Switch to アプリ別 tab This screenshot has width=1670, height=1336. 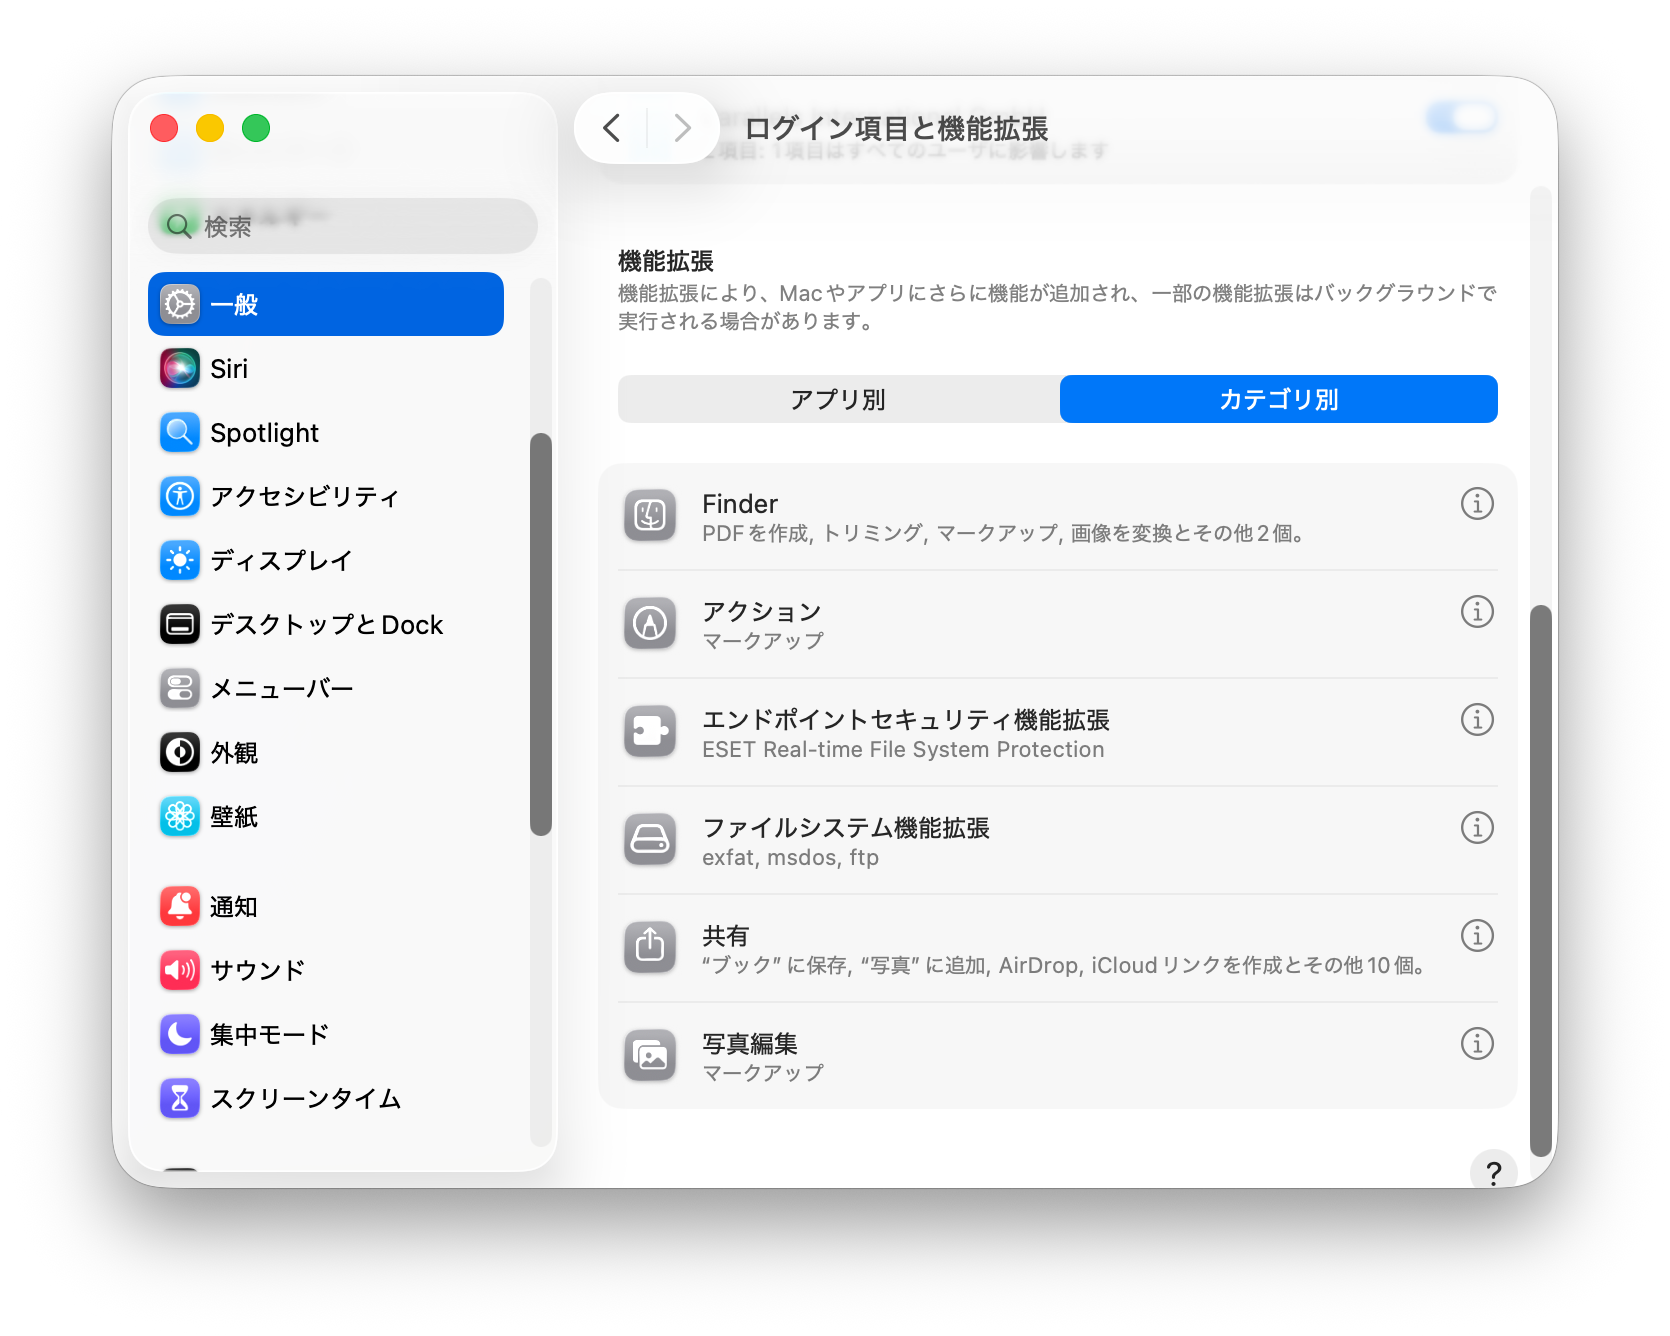point(838,400)
